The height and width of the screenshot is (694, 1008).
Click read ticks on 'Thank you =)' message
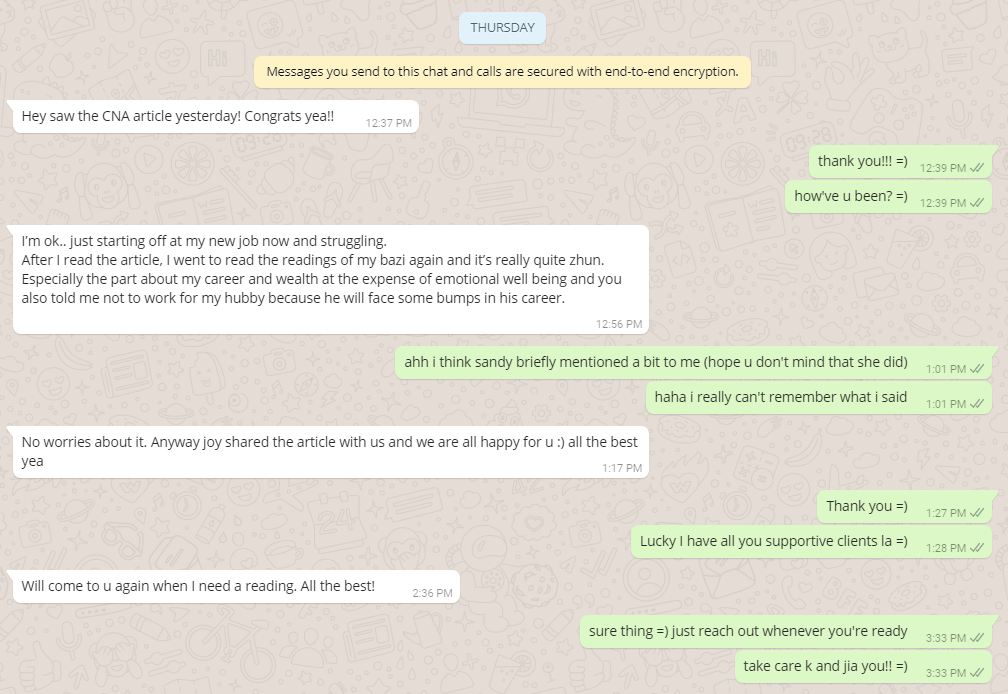pos(977,513)
